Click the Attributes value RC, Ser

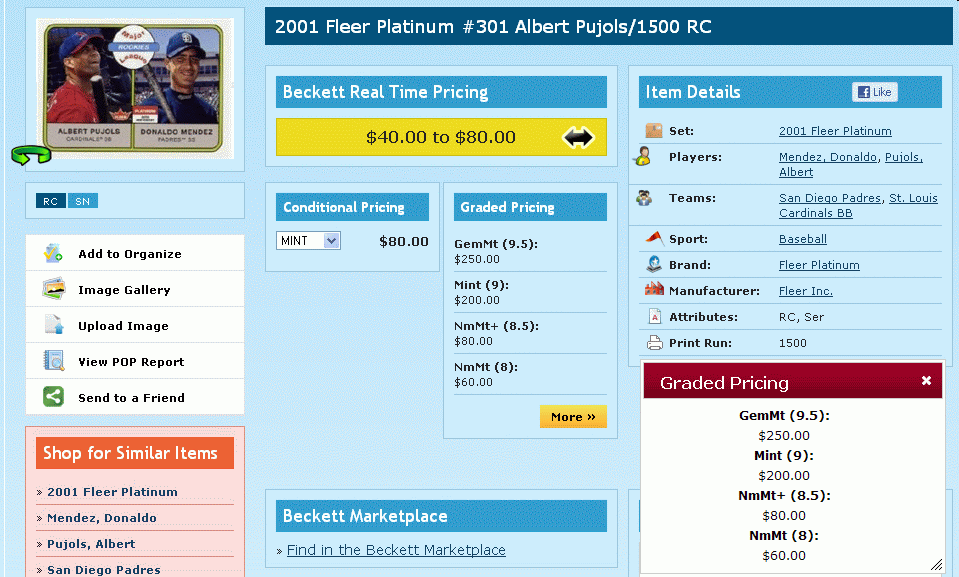tap(801, 317)
